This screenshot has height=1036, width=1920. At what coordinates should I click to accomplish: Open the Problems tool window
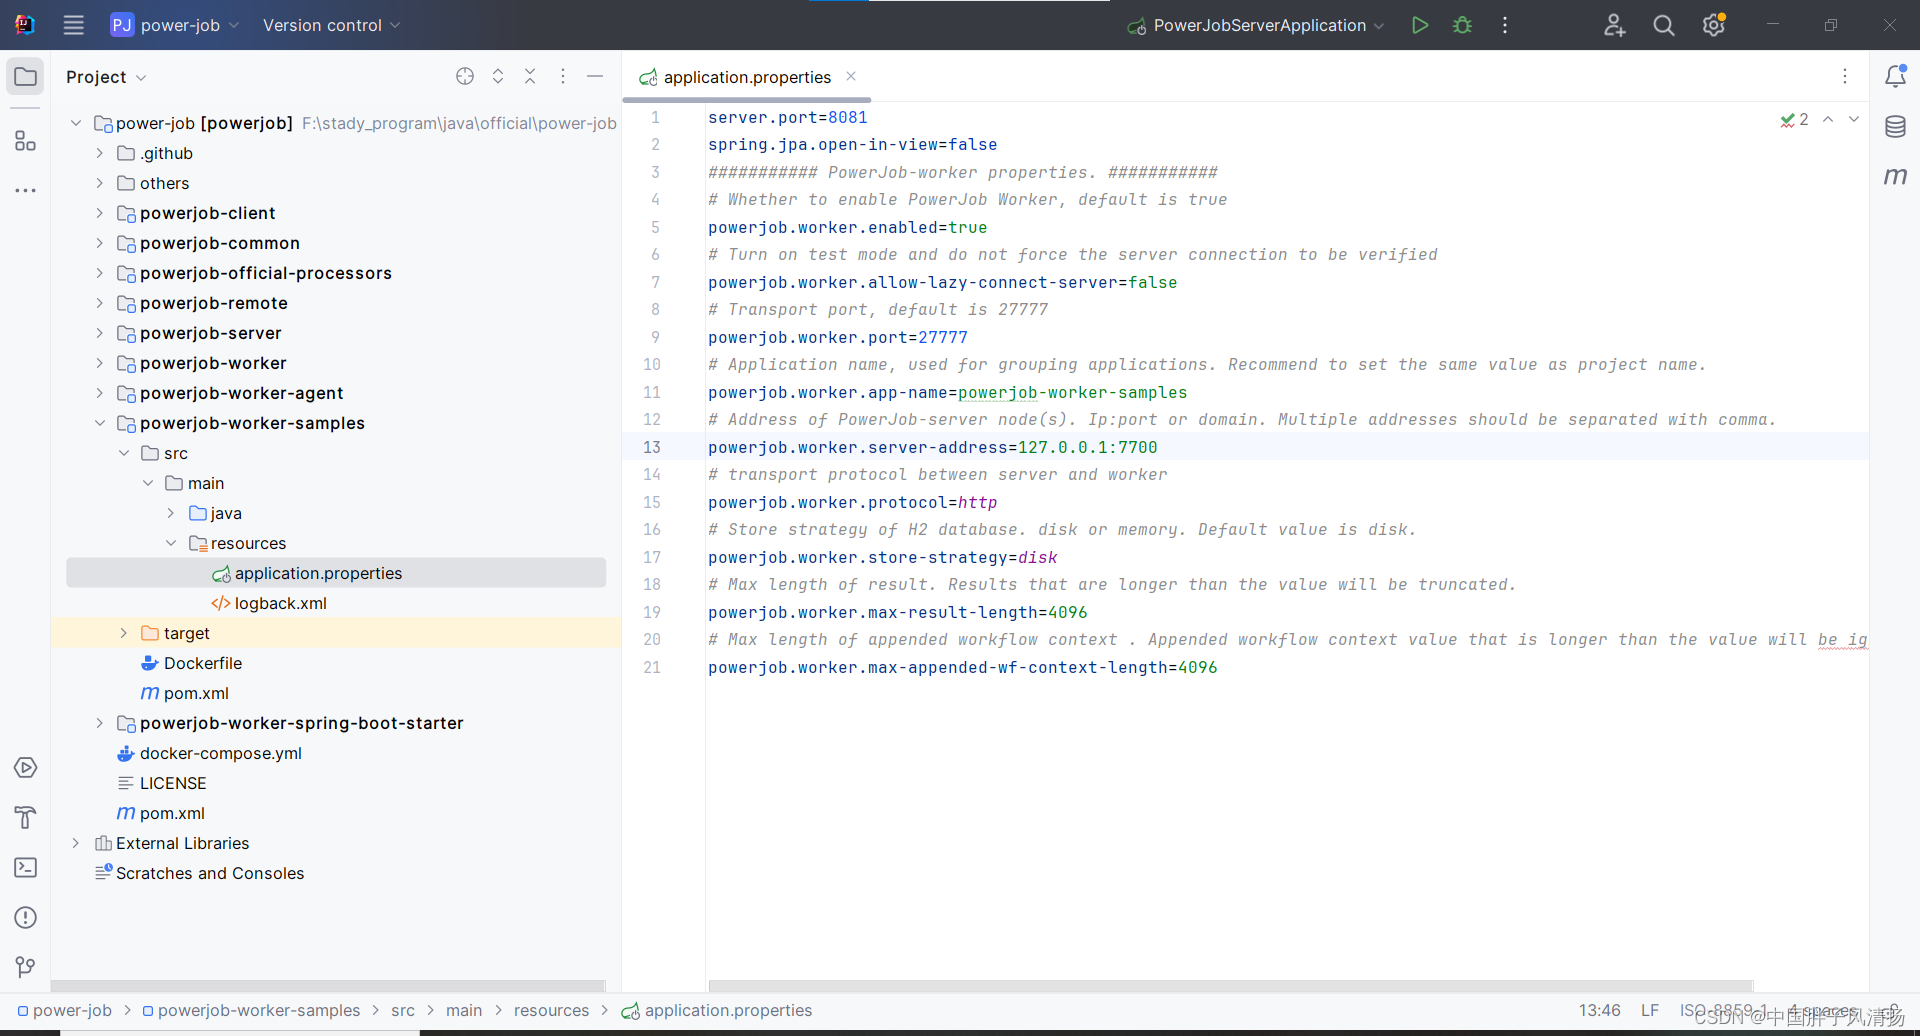click(26, 918)
